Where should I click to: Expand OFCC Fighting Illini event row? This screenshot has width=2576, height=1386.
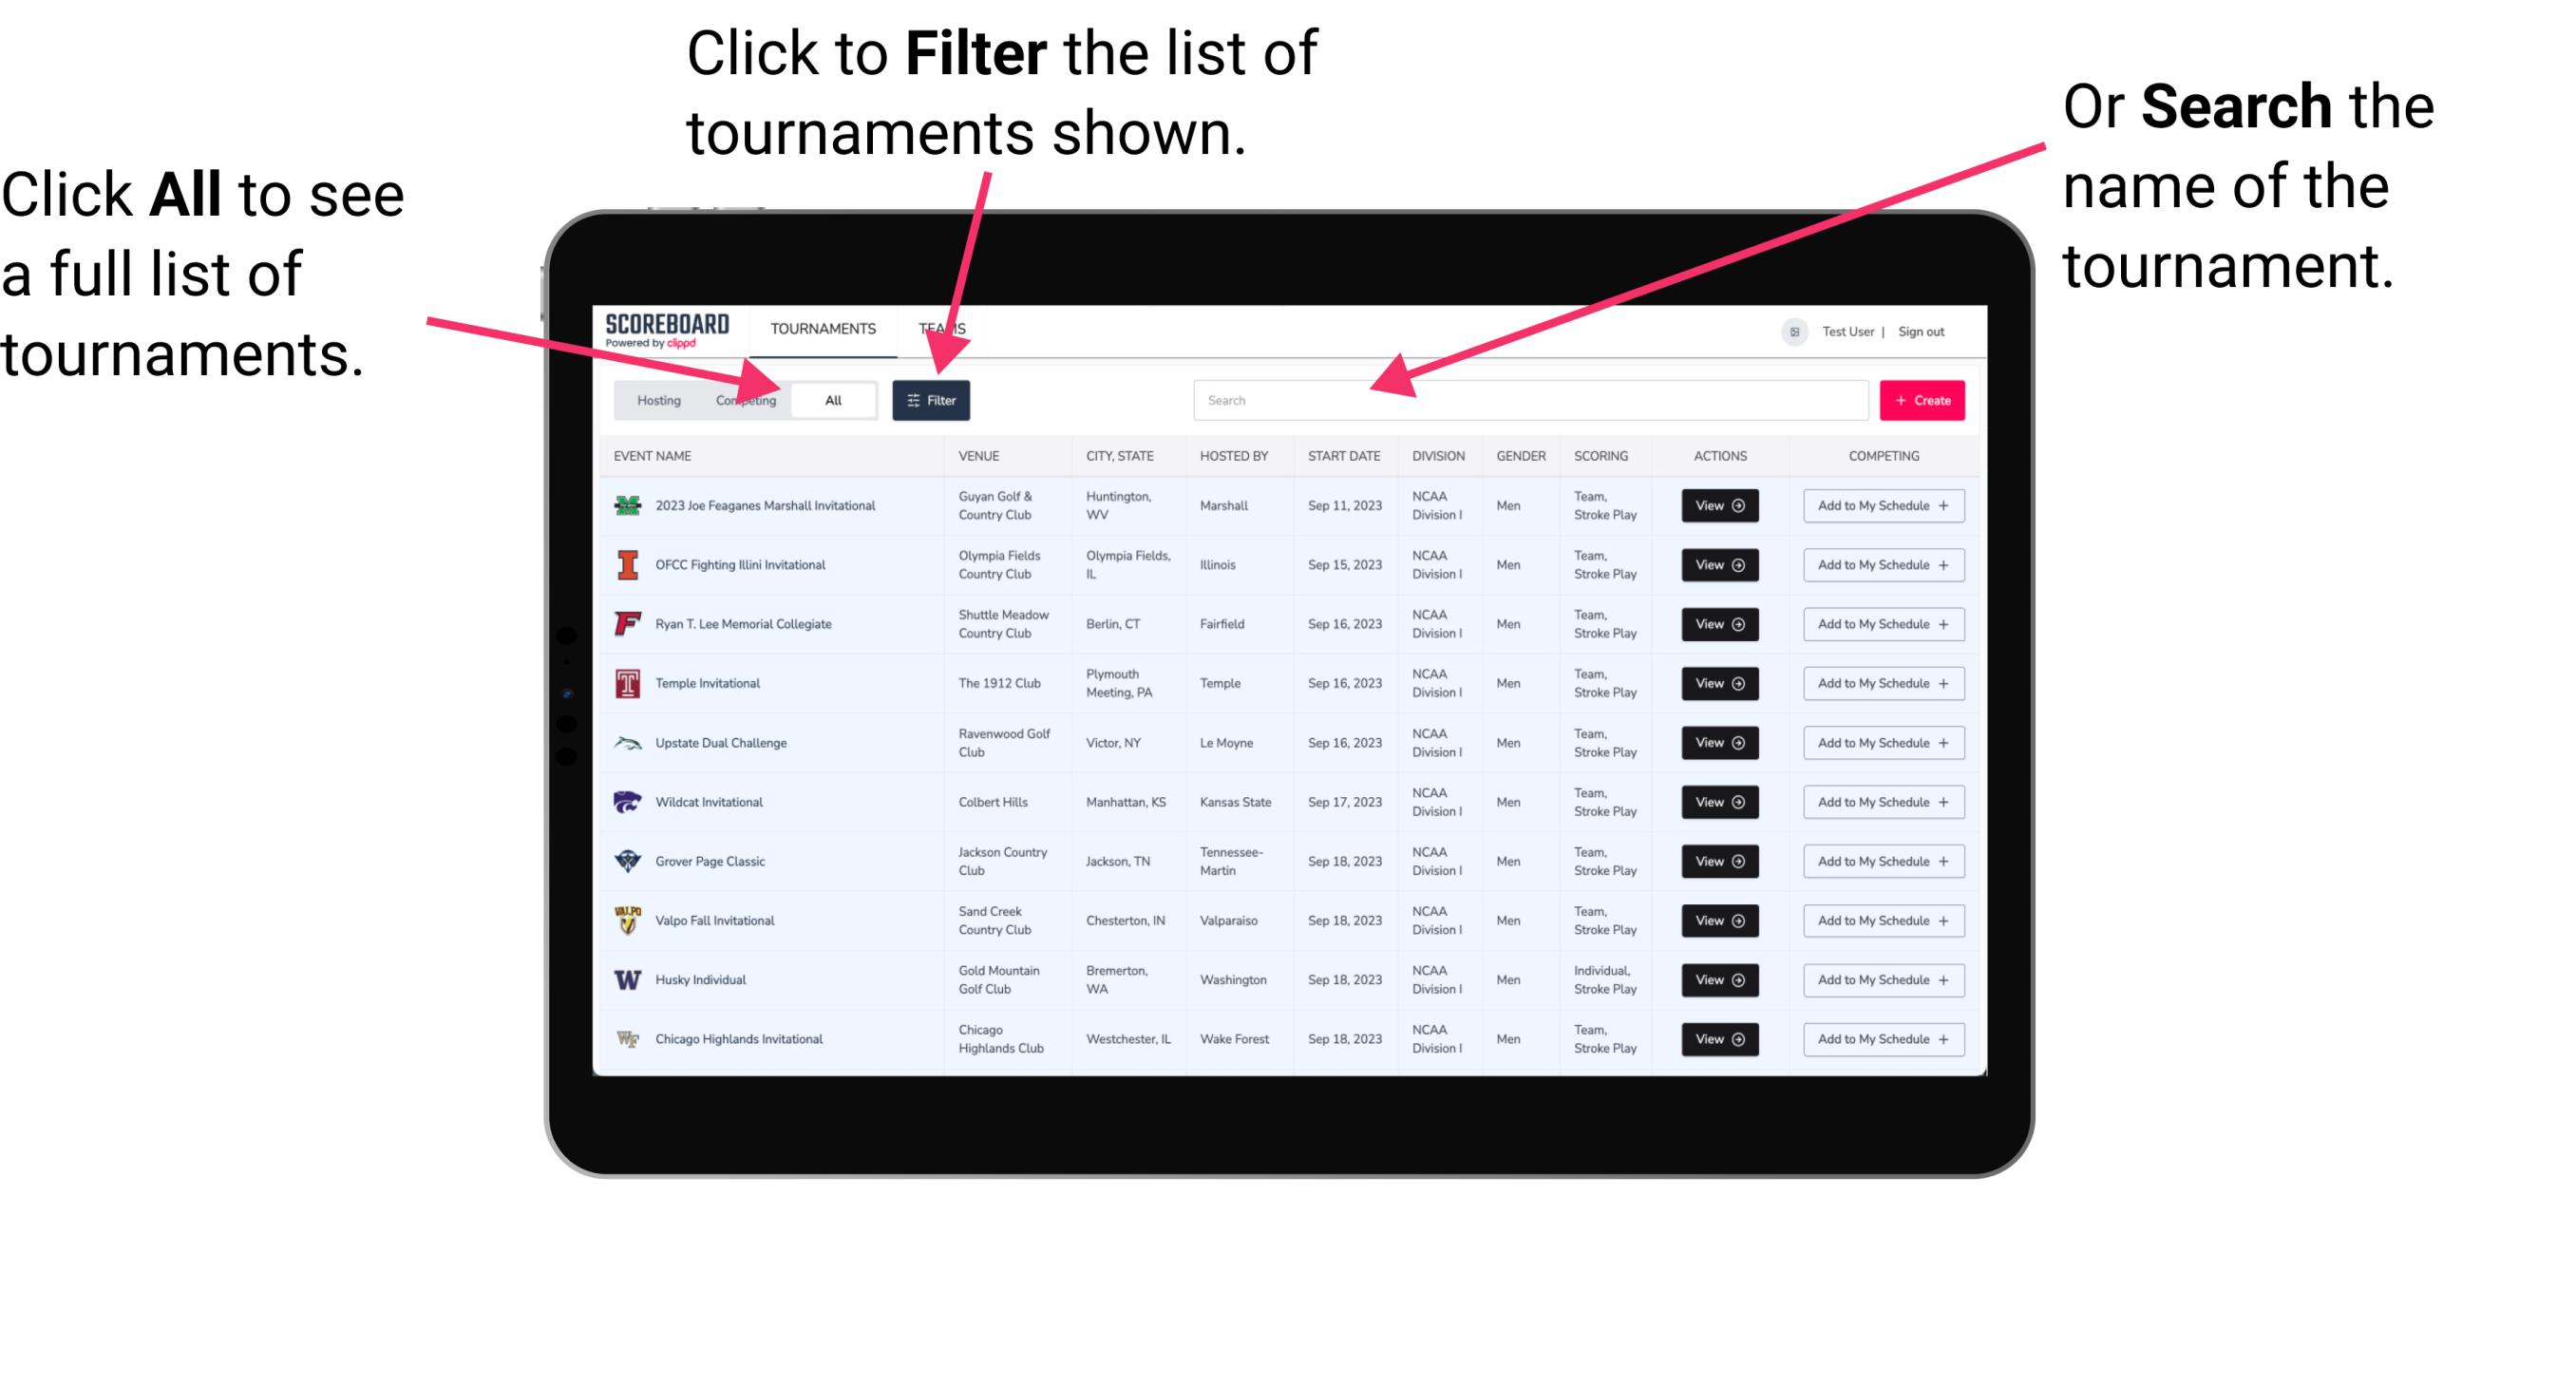[1718, 565]
